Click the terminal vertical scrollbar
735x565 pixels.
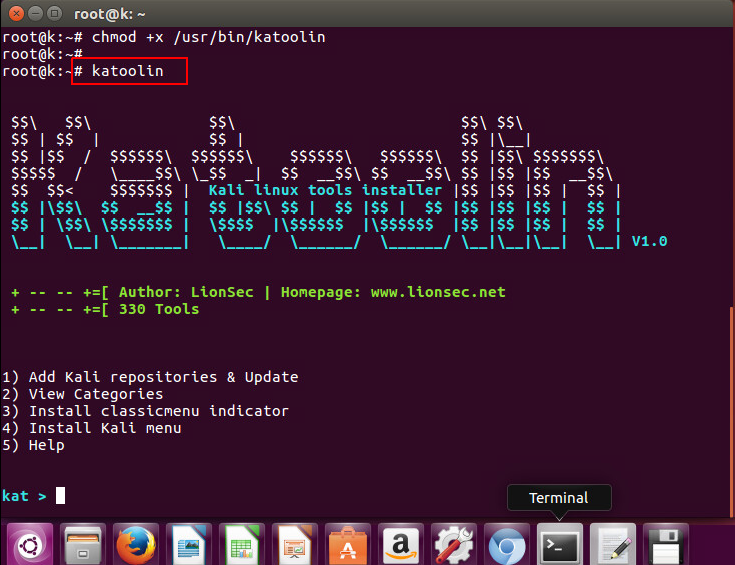tap(732, 412)
